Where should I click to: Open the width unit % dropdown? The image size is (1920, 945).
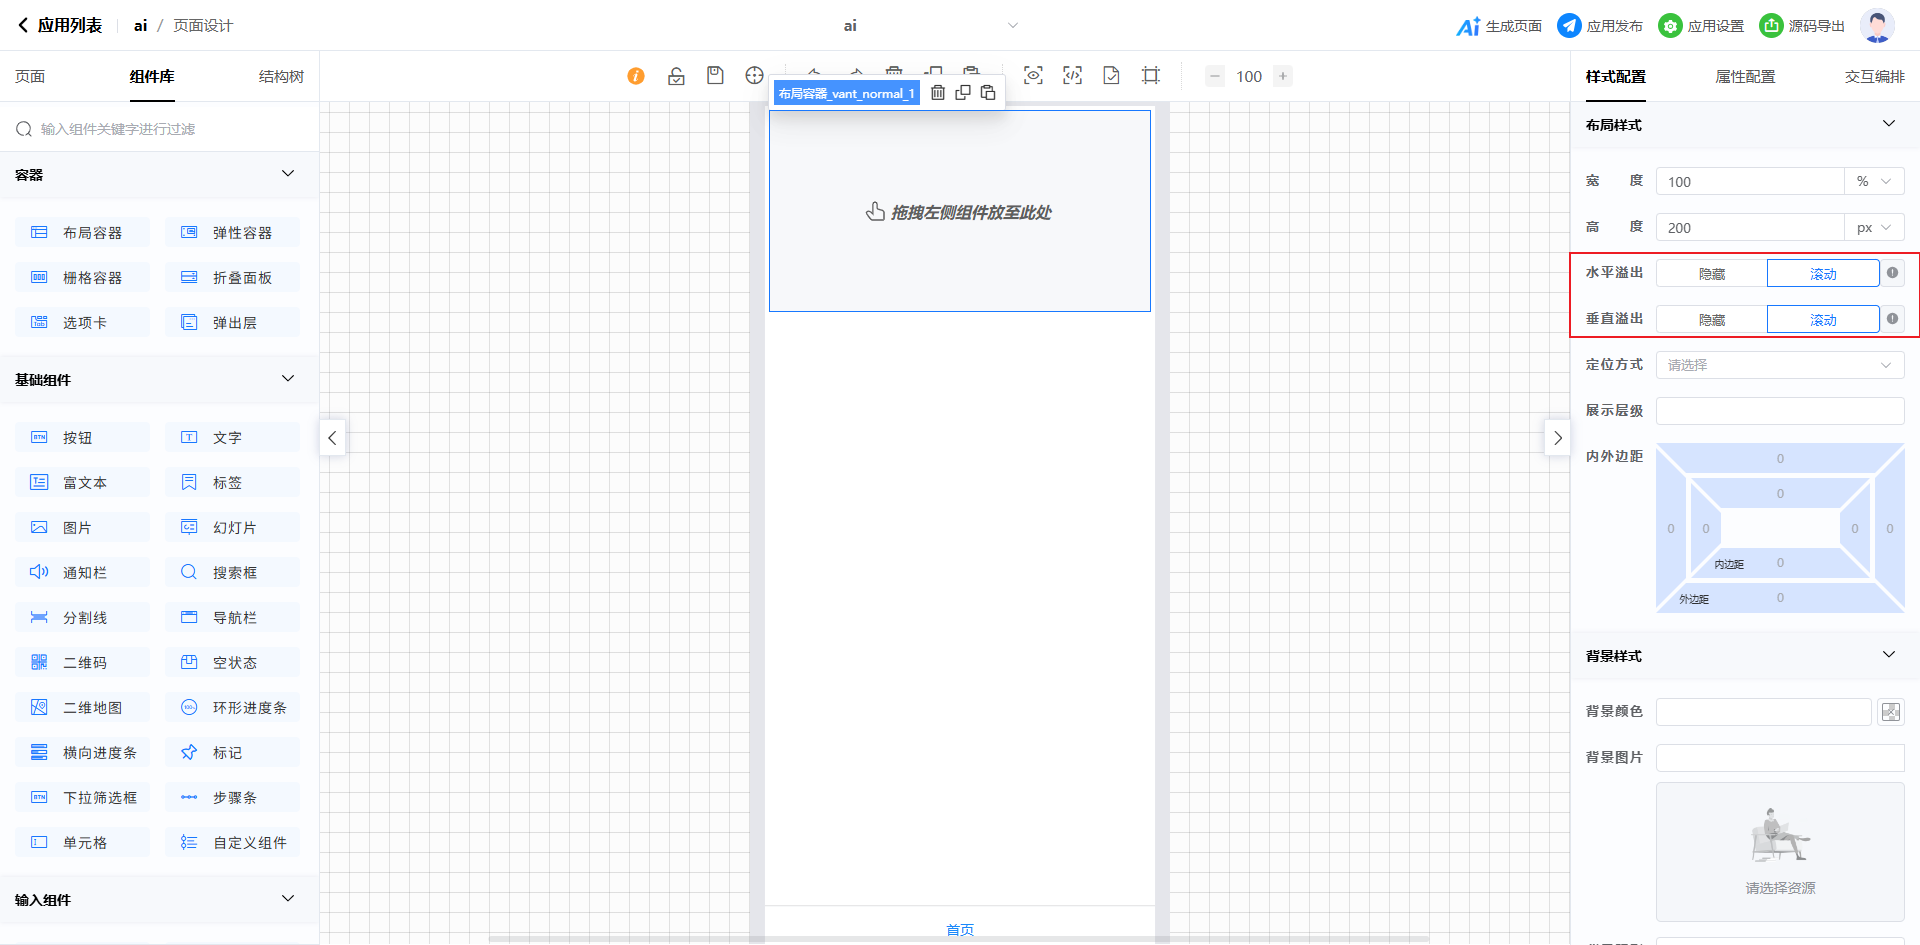point(1873,182)
